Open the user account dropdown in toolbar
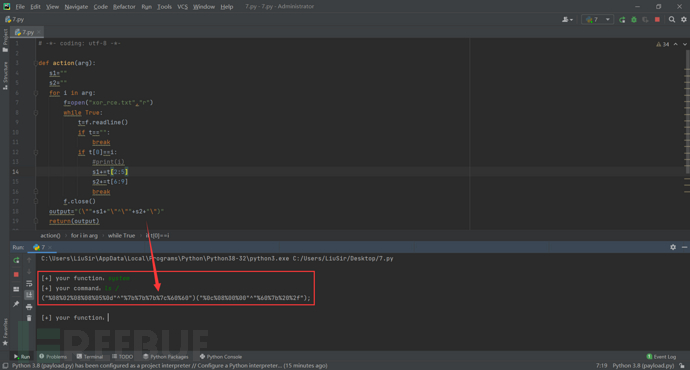The height and width of the screenshot is (370, 690). point(568,20)
